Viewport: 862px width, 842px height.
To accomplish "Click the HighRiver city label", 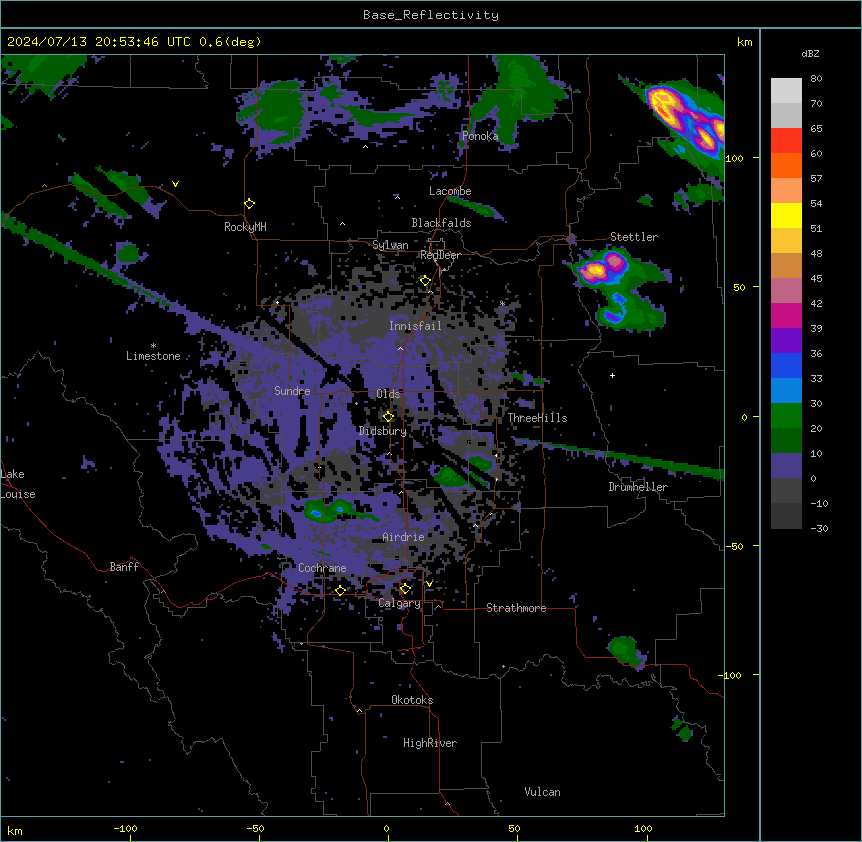I will [430, 743].
